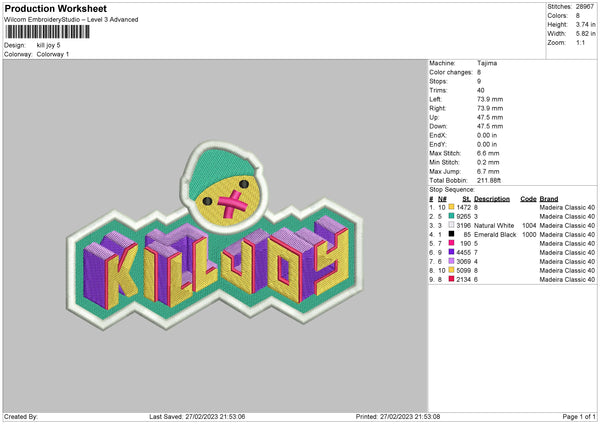
Task: Click the Natural White swatch in row 3
Action: (x=452, y=225)
